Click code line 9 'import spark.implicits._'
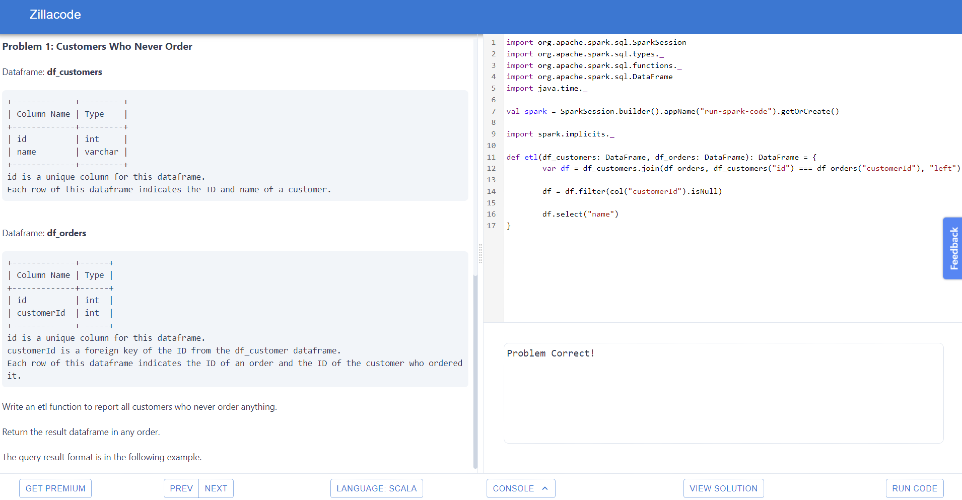The image size is (962, 500). pyautogui.click(x=560, y=134)
